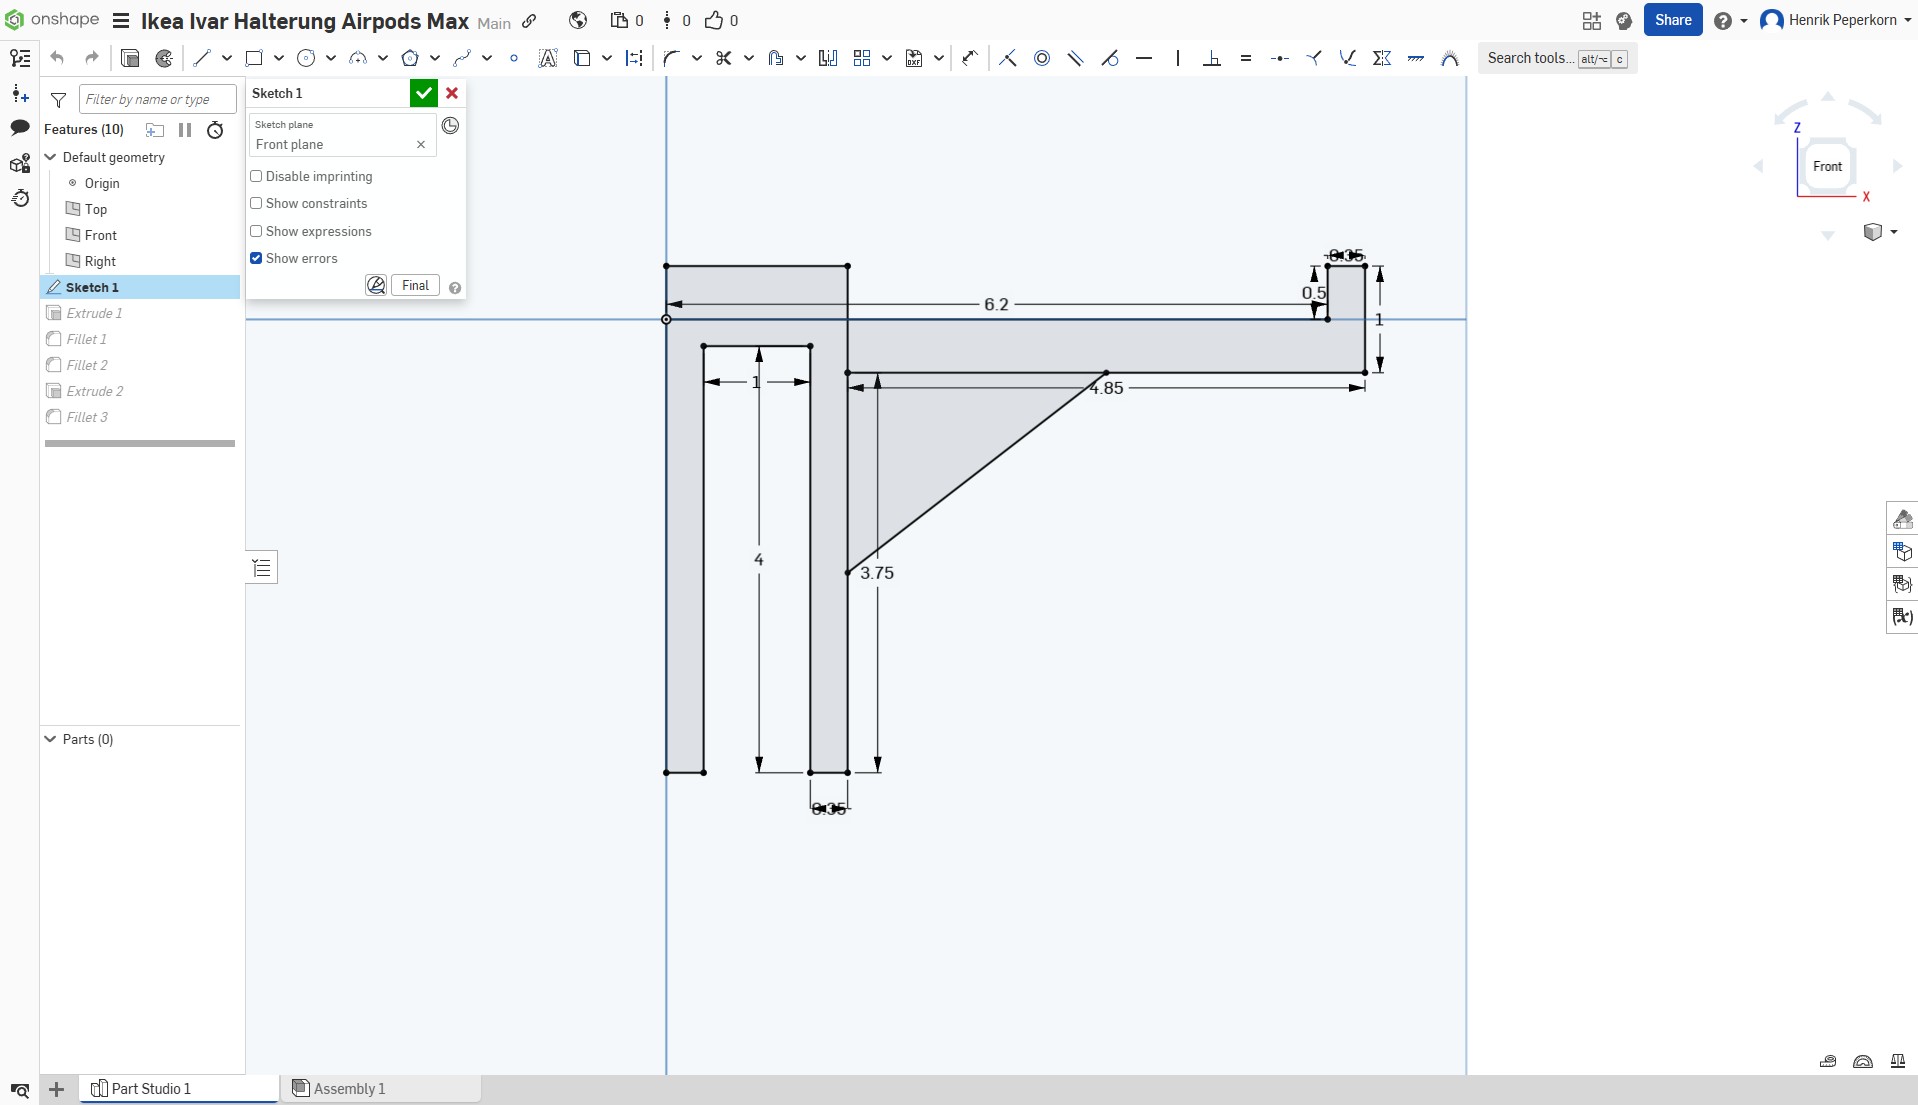Open the Onshape main menu
The height and width of the screenshot is (1105, 1918).
(x=120, y=20)
